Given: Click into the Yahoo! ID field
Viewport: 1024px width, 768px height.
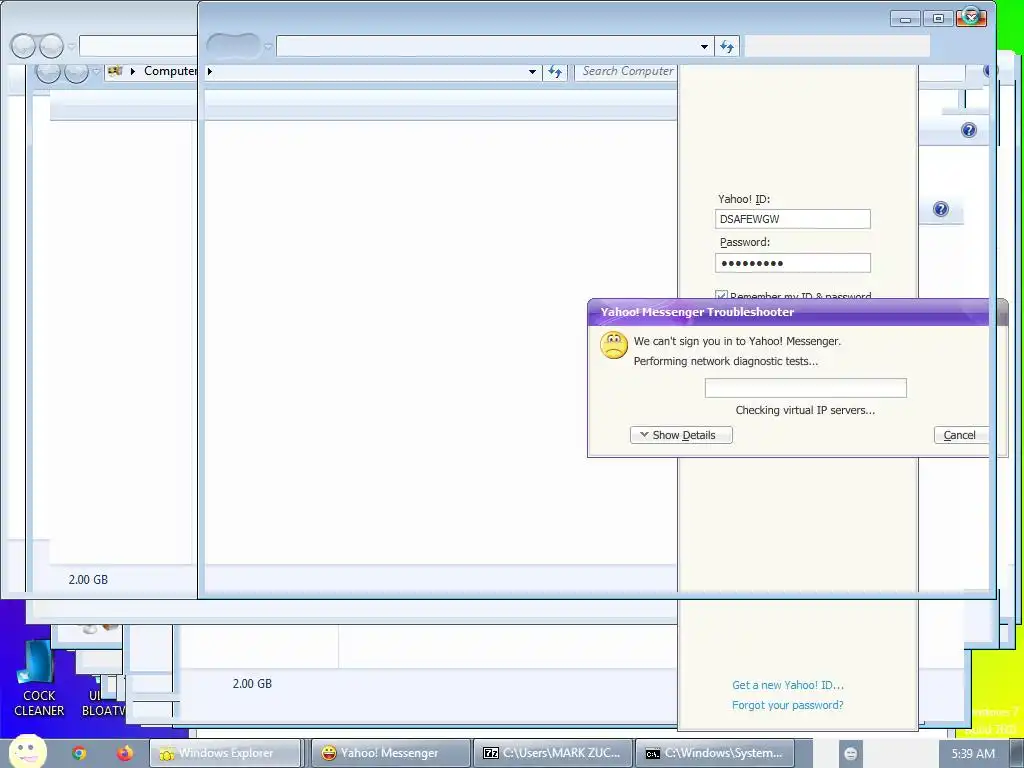Looking at the screenshot, I should coord(792,219).
